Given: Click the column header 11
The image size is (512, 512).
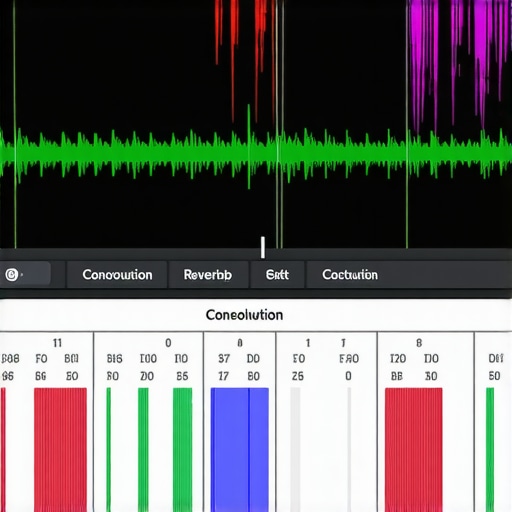Looking at the screenshot, I should pyautogui.click(x=57, y=343).
